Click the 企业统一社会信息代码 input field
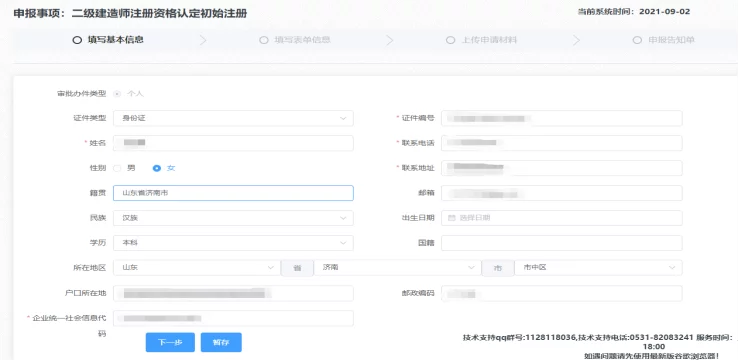This screenshot has width=739, height=361. (233, 318)
